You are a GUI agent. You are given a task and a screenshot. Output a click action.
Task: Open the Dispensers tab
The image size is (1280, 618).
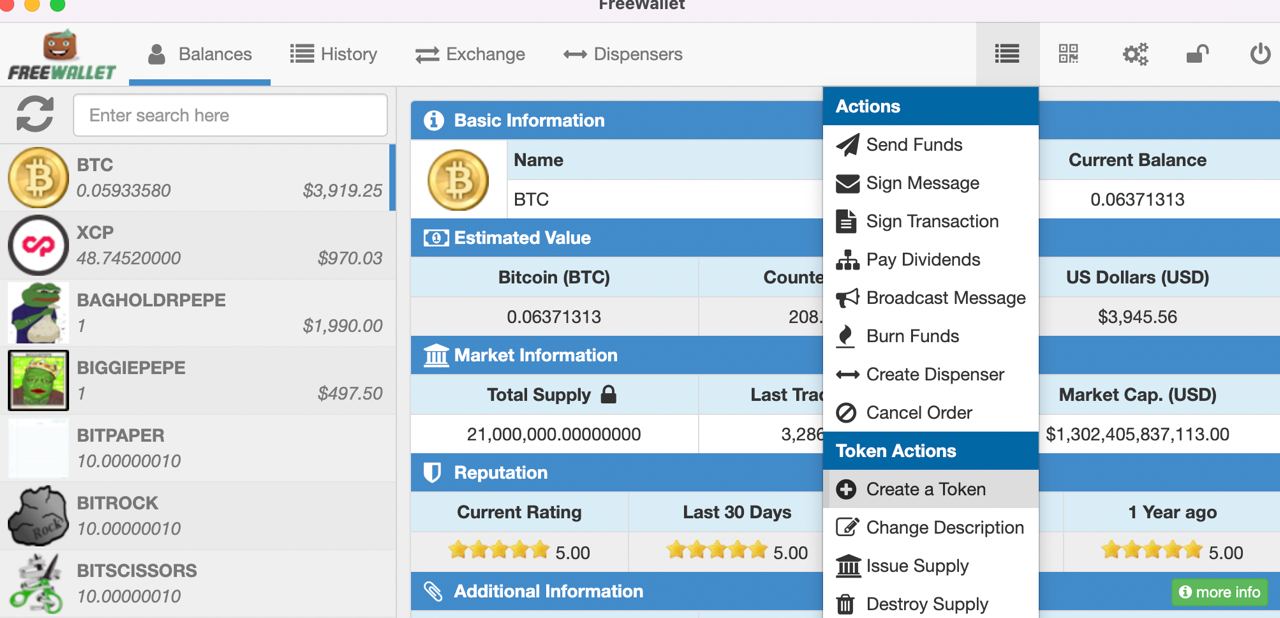tap(623, 54)
